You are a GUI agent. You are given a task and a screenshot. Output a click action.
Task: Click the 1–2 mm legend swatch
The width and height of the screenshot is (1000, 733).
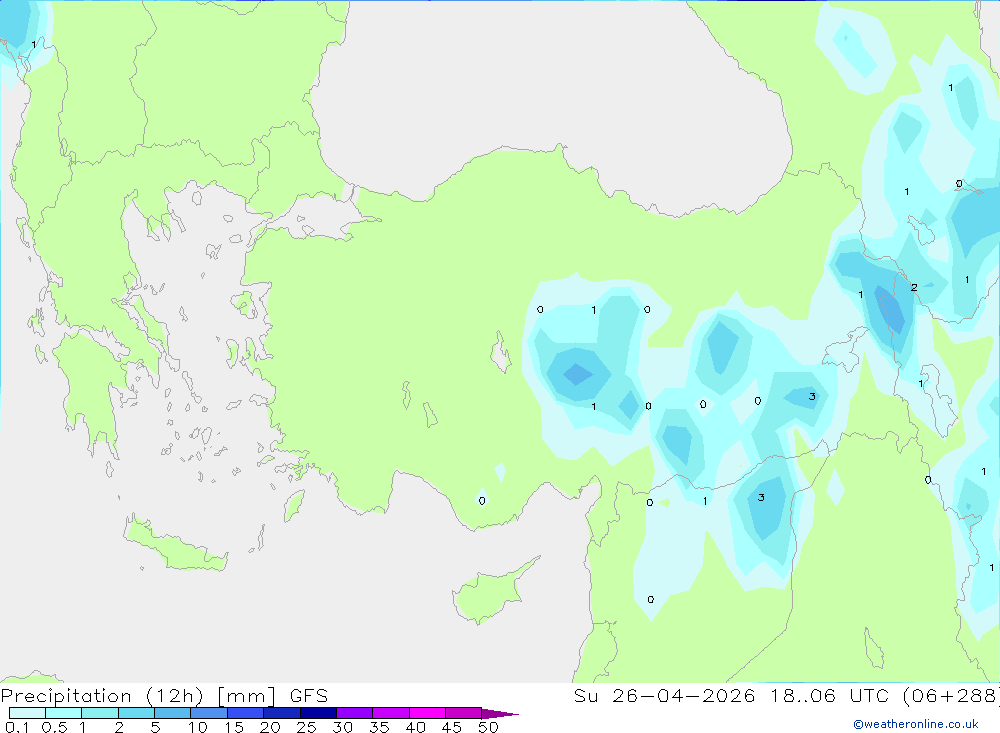pyautogui.click(x=99, y=713)
